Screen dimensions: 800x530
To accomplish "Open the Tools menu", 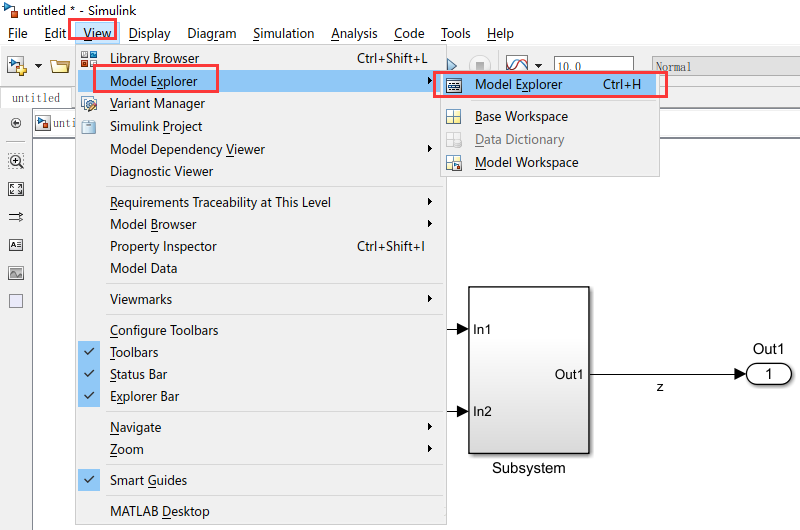I will [x=456, y=34].
